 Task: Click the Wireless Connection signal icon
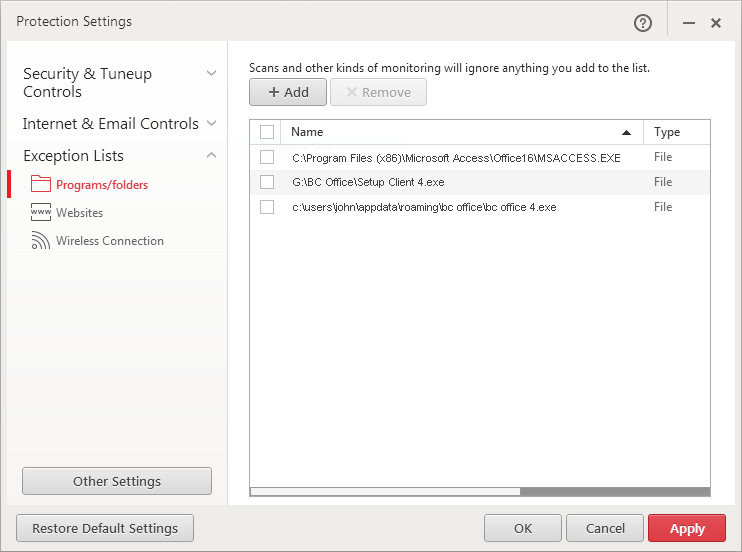coord(40,241)
